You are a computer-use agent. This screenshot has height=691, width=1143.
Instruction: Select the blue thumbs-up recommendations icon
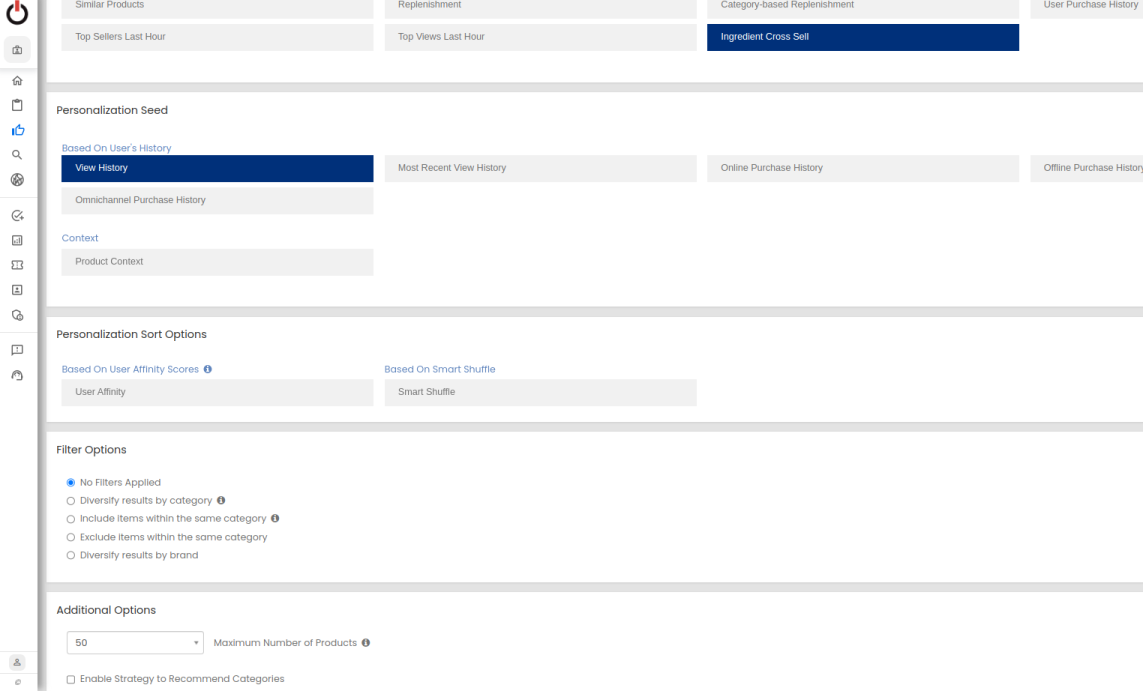[17, 130]
